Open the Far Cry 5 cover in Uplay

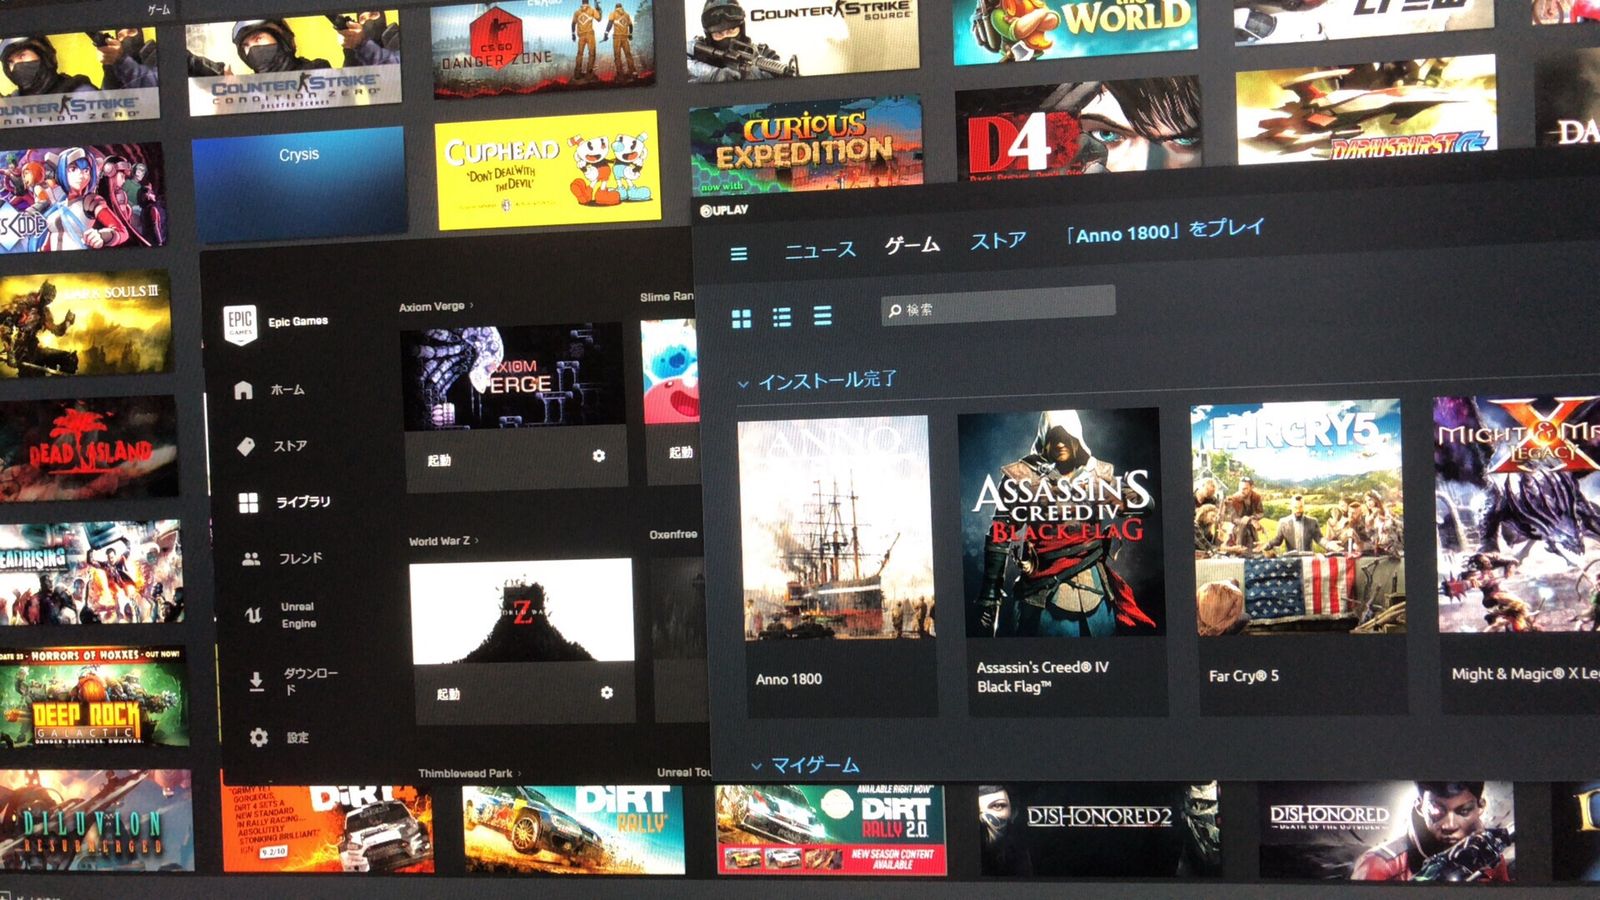click(1297, 518)
